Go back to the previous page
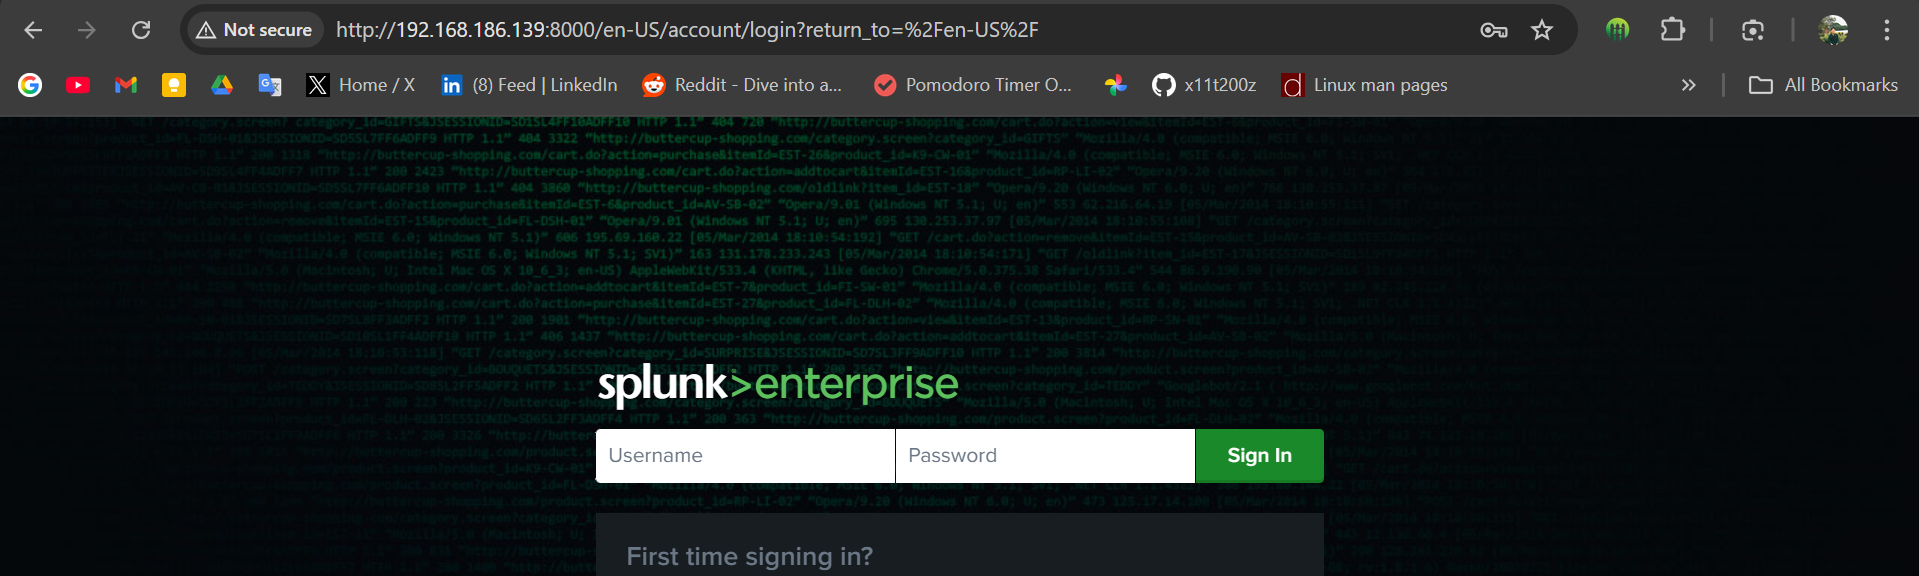This screenshot has width=1919, height=576. (33, 30)
